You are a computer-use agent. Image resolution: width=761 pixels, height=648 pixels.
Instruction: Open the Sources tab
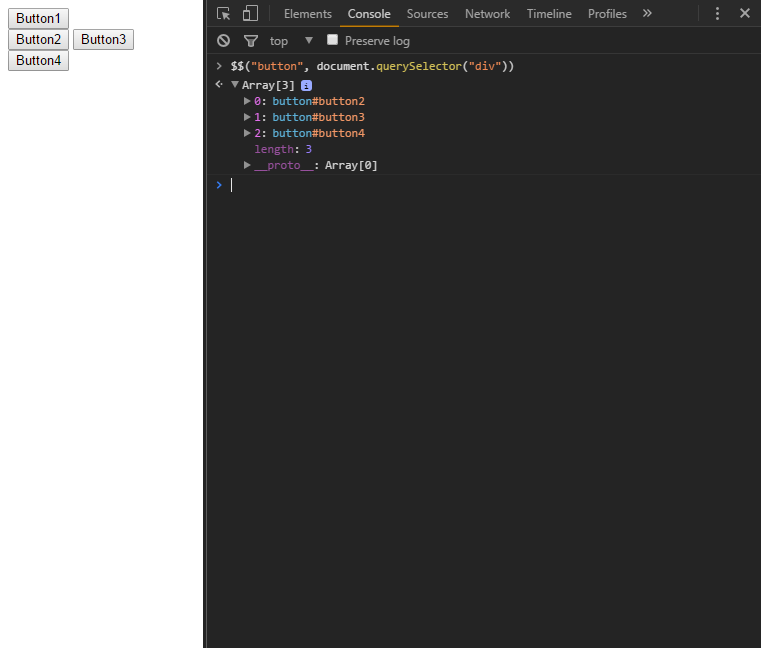(427, 14)
